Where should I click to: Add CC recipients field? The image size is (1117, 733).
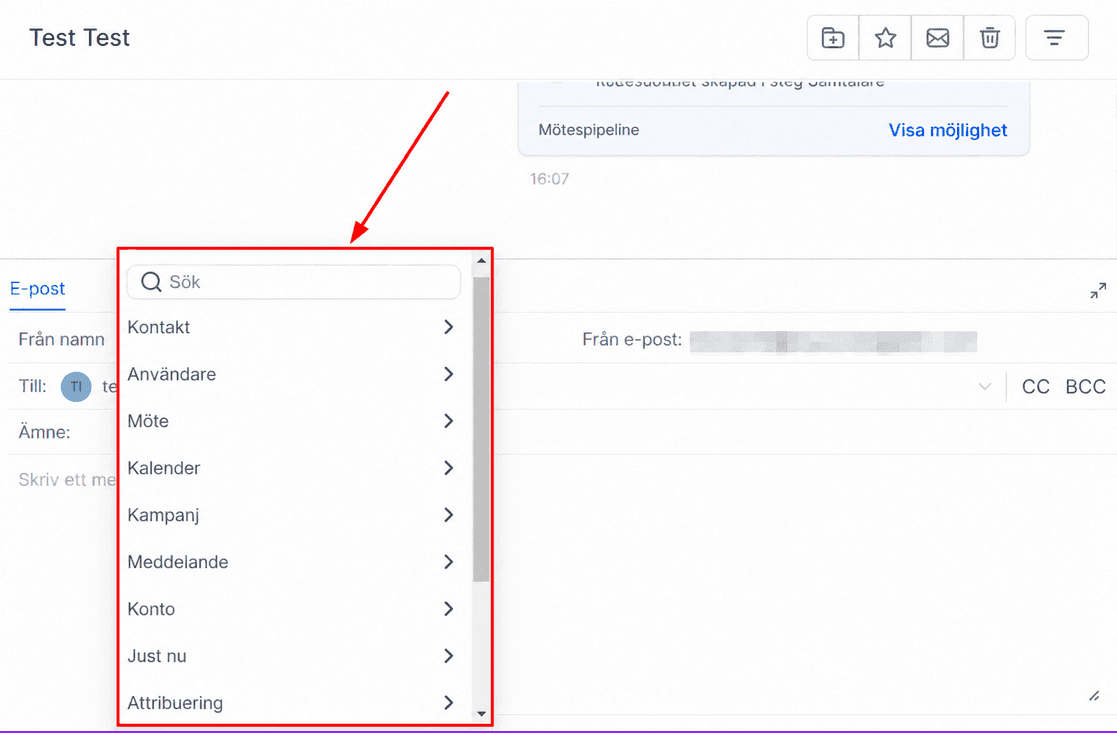1036,387
